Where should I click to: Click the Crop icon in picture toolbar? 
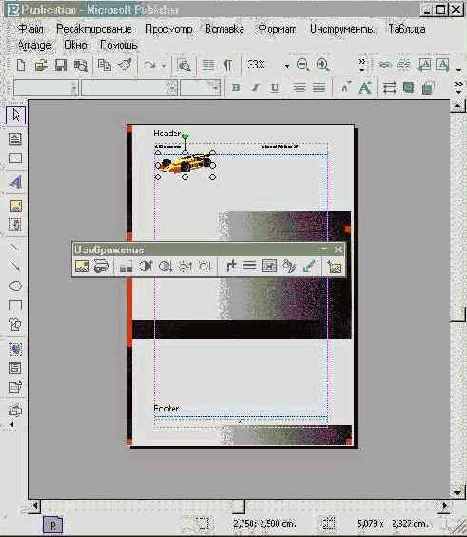coord(231,266)
